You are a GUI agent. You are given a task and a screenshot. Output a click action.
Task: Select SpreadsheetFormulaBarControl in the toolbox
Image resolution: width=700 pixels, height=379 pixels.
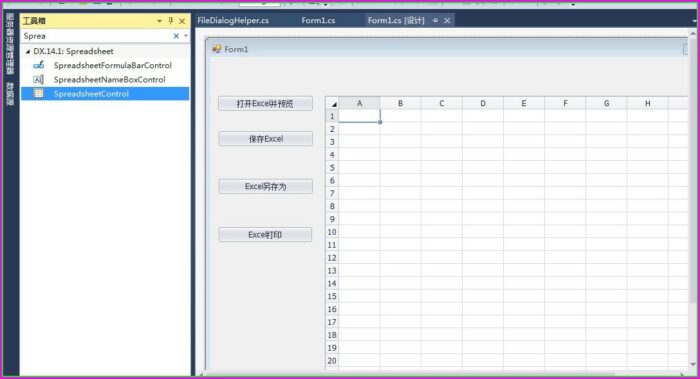click(x=105, y=65)
